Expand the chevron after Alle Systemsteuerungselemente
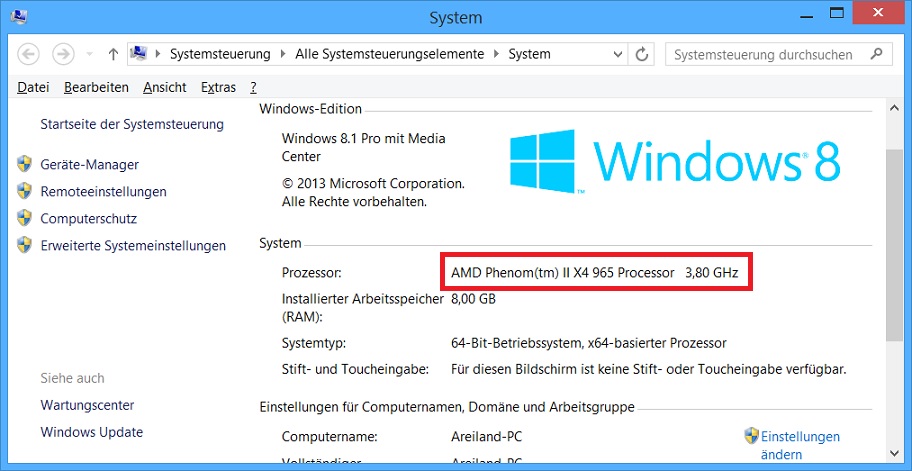Image resolution: width=912 pixels, height=471 pixels. [x=496, y=55]
